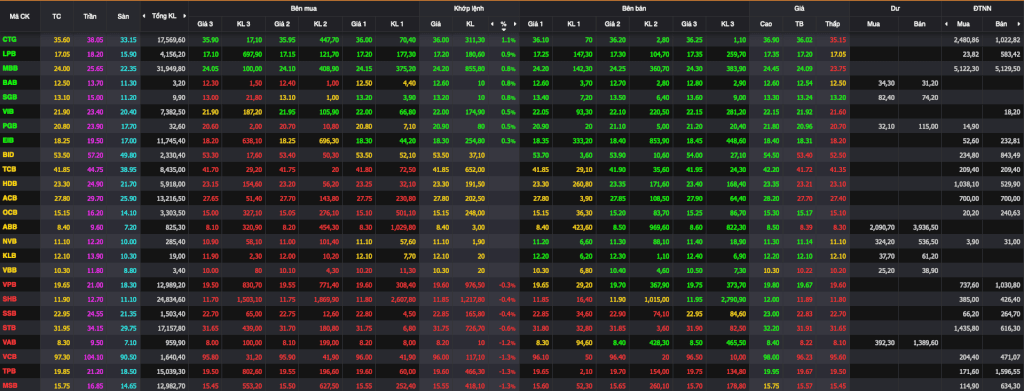1024x391 pixels.
Task: Click the Dư Mua column header
Action: click(x=872, y=24)
